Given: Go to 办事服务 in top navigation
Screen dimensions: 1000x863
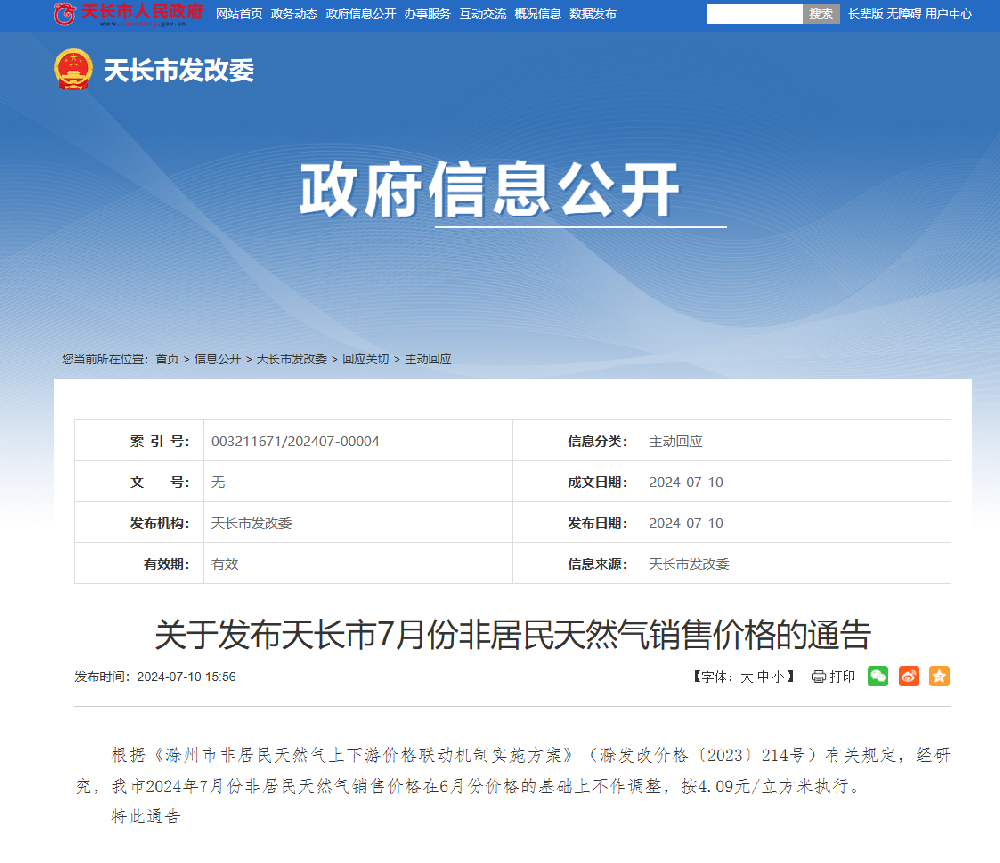Looking at the screenshot, I should 427,13.
